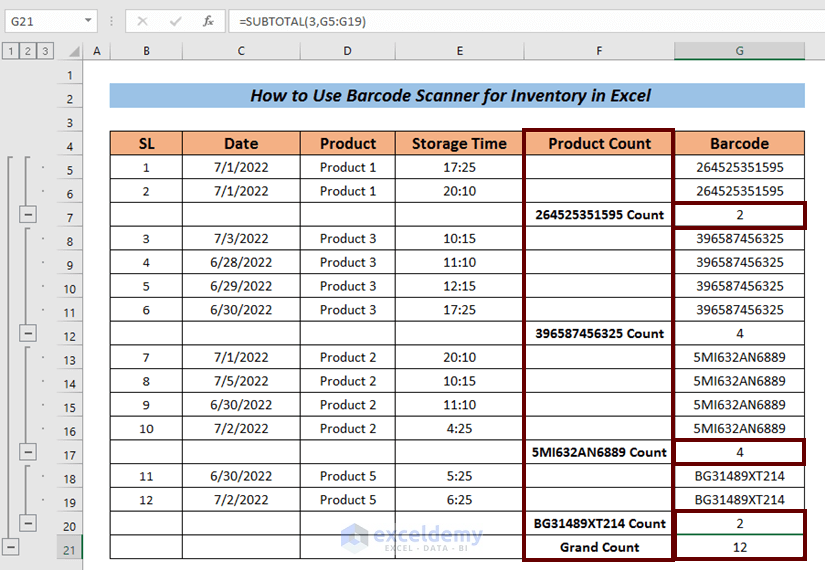825x570 pixels.
Task: Collapse the group ending at row 12
Action: [x=28, y=333]
